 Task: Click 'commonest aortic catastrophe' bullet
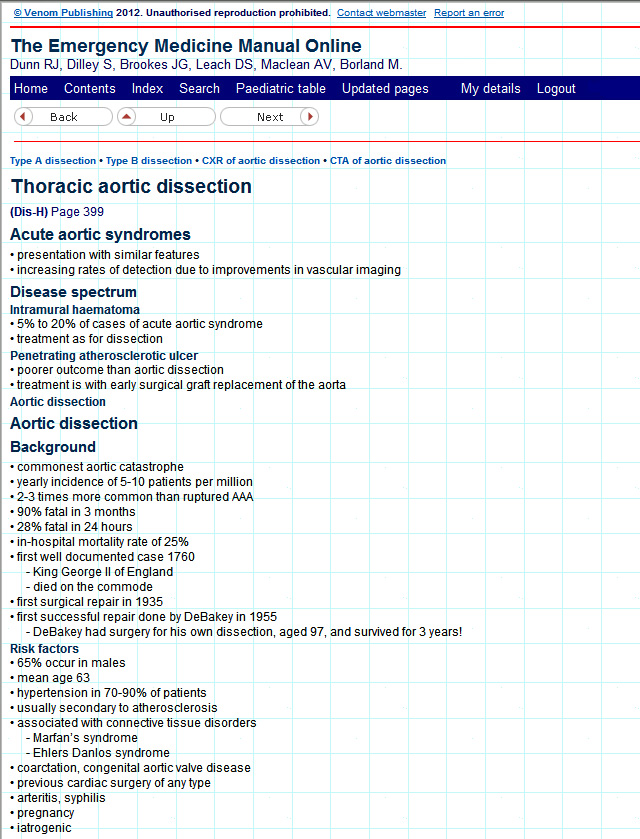(97, 467)
